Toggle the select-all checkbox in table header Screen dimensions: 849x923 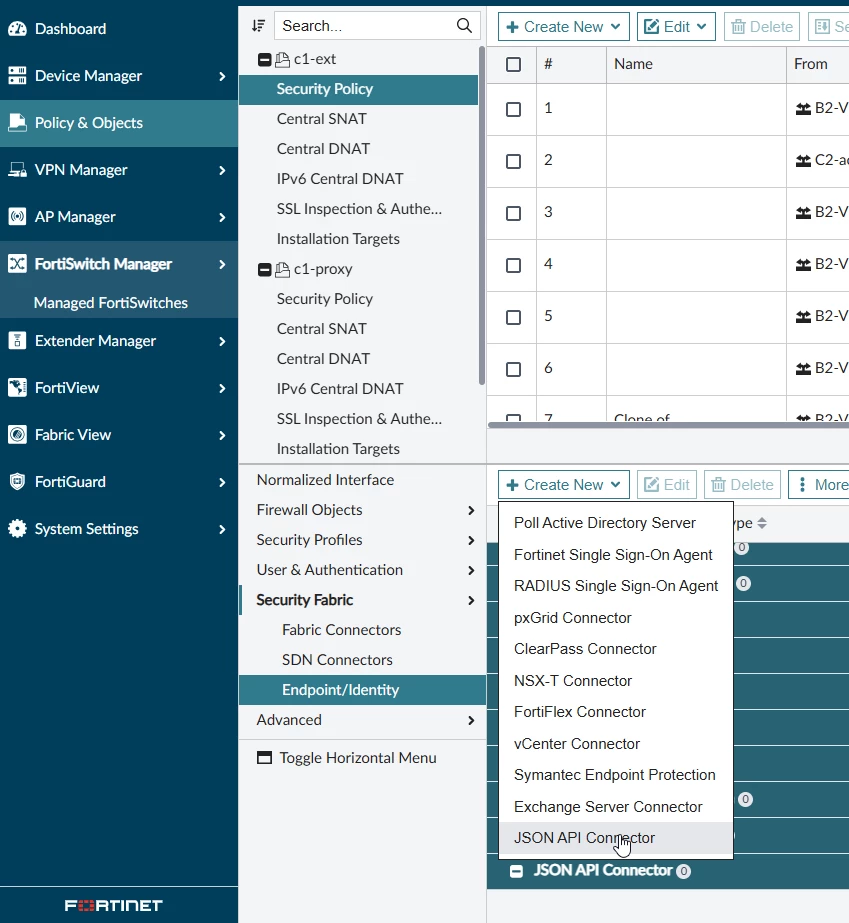pyautogui.click(x=513, y=64)
